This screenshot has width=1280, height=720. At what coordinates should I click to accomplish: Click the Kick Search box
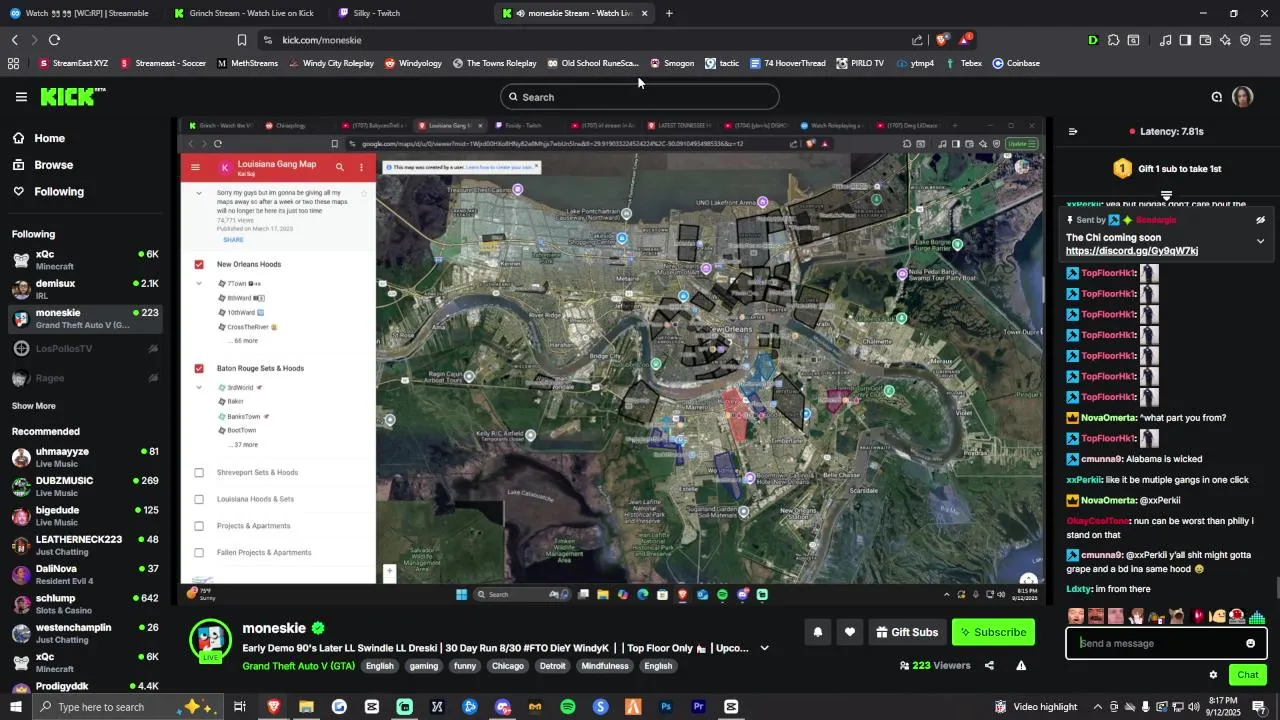point(640,97)
